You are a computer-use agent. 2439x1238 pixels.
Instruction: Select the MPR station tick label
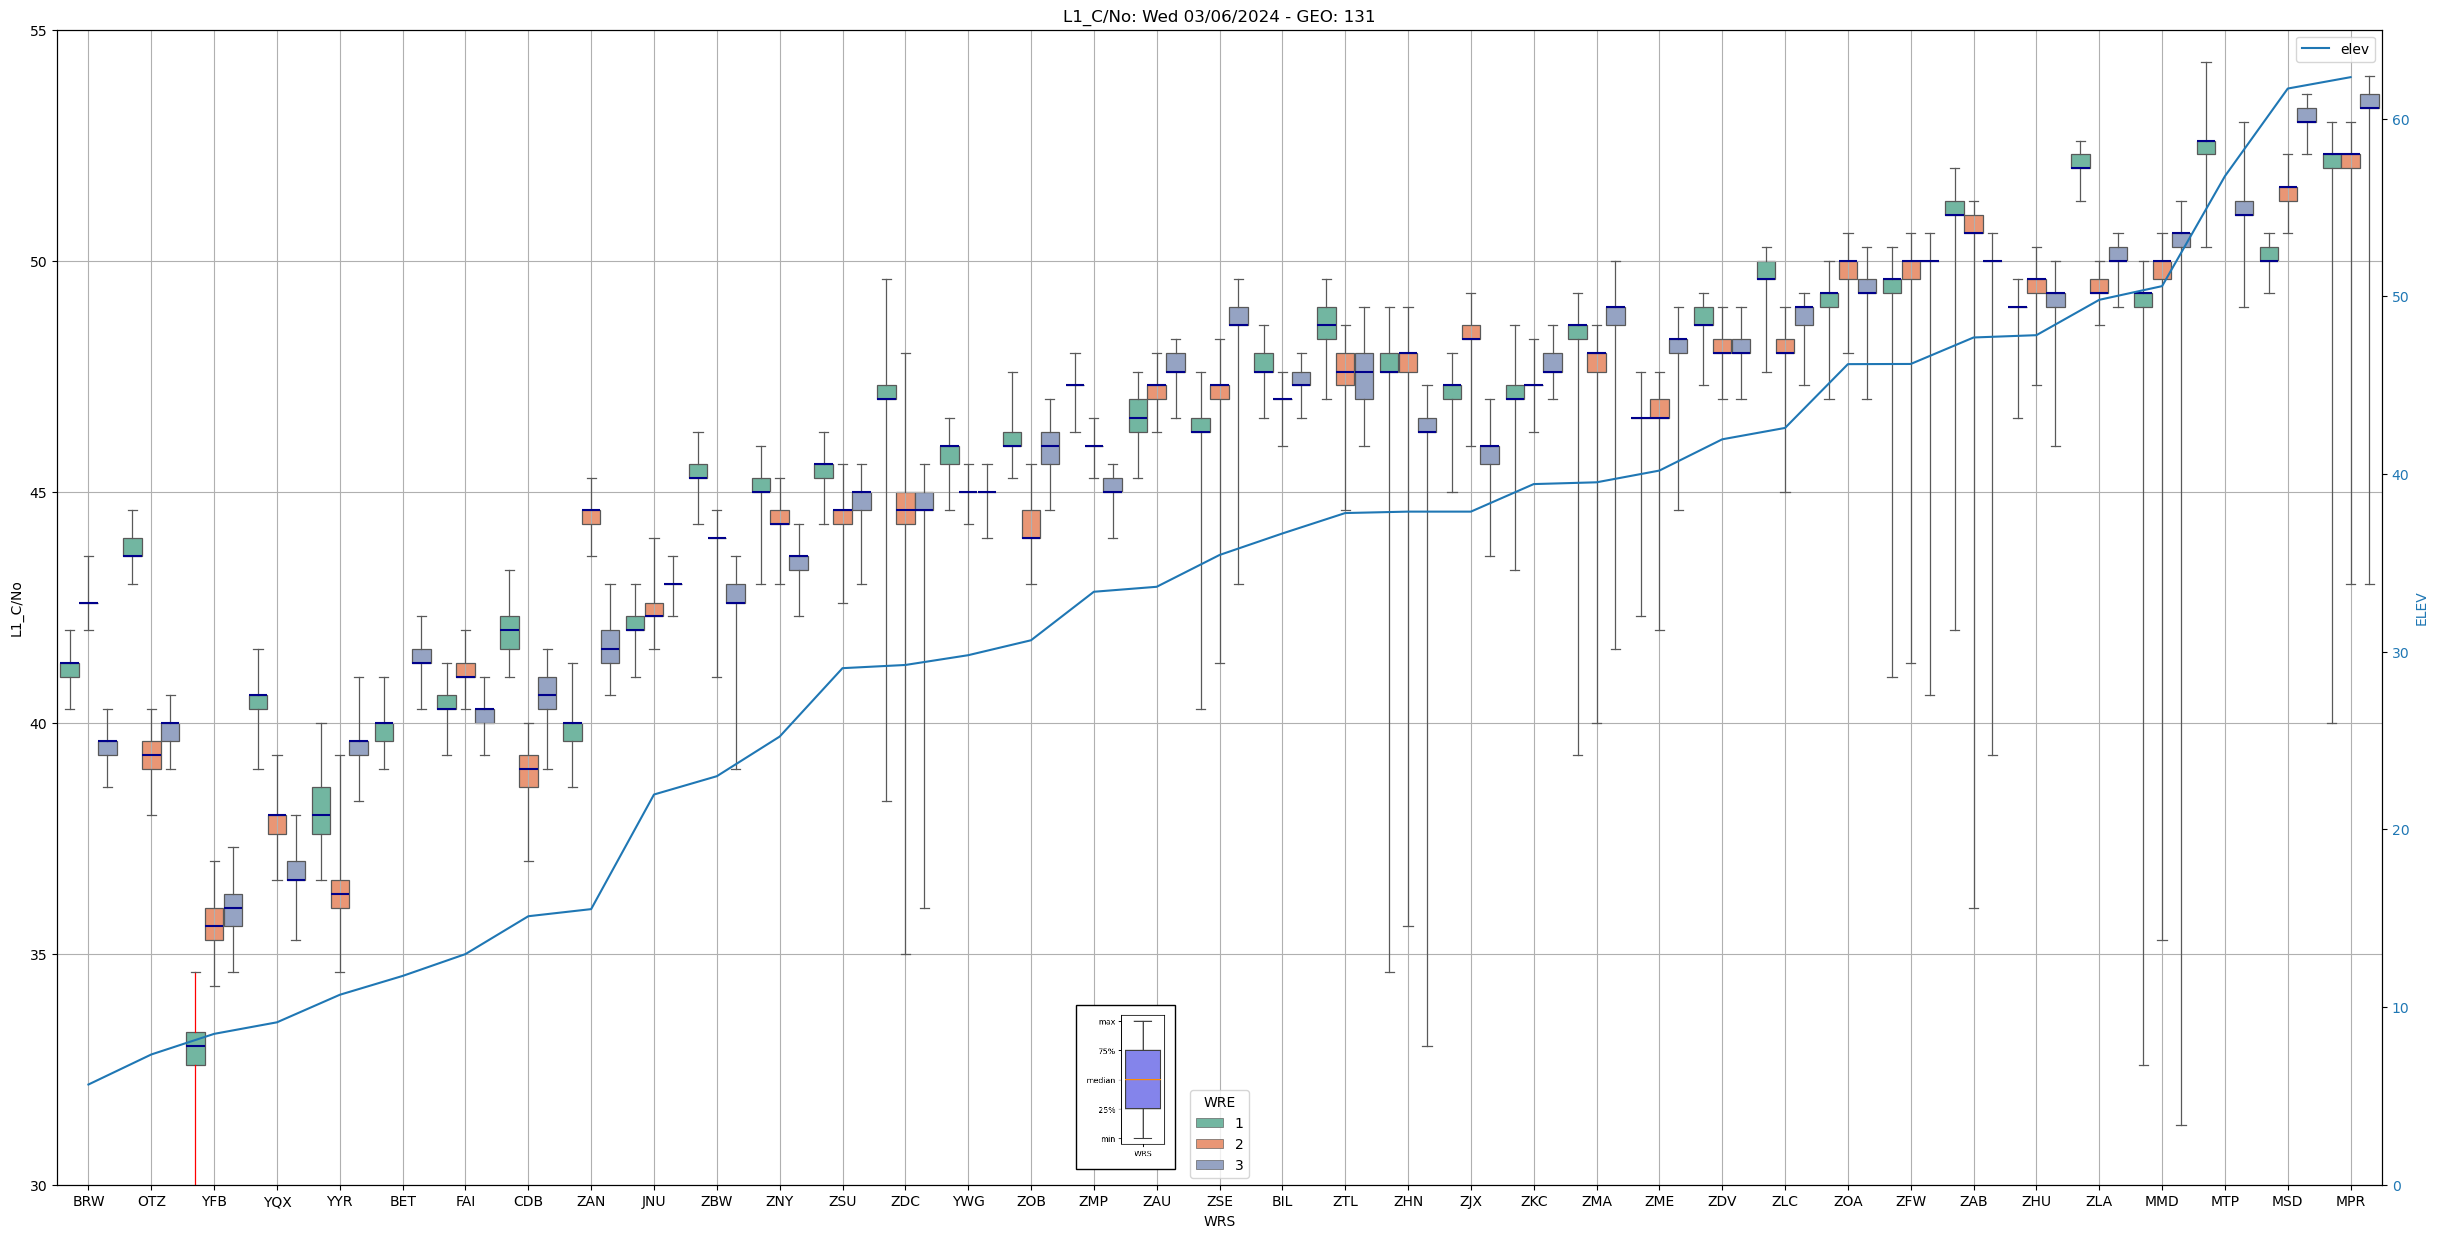coord(2350,1201)
